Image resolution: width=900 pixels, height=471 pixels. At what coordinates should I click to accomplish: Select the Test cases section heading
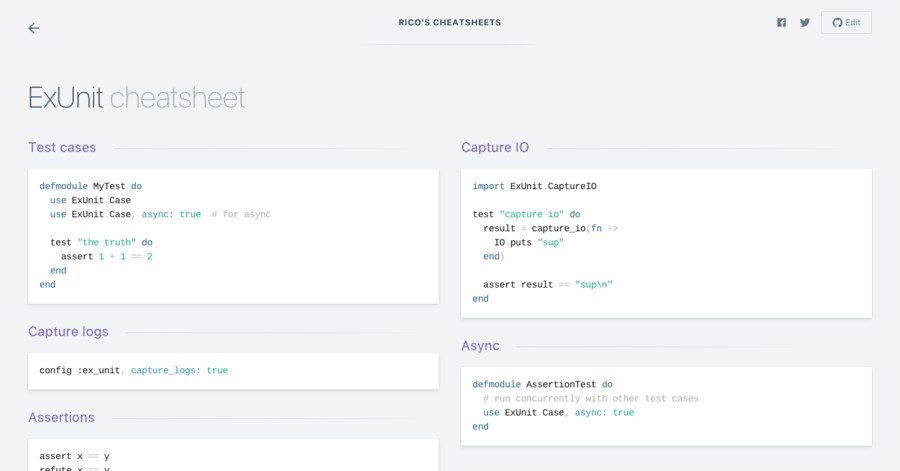coord(62,147)
